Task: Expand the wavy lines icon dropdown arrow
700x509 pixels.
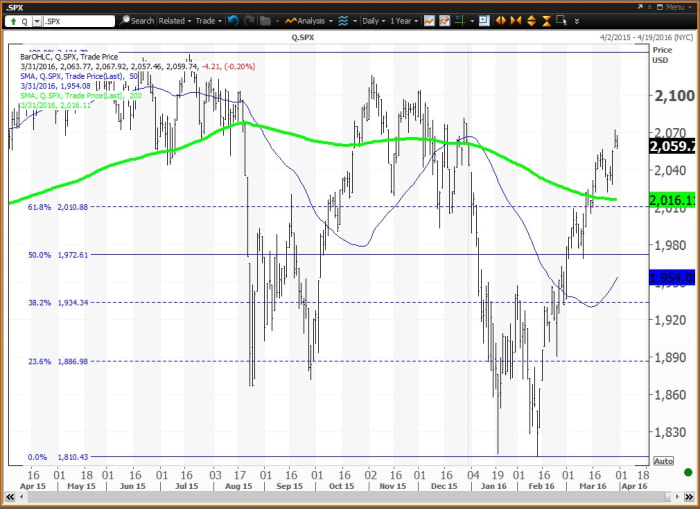Action: coord(355,21)
